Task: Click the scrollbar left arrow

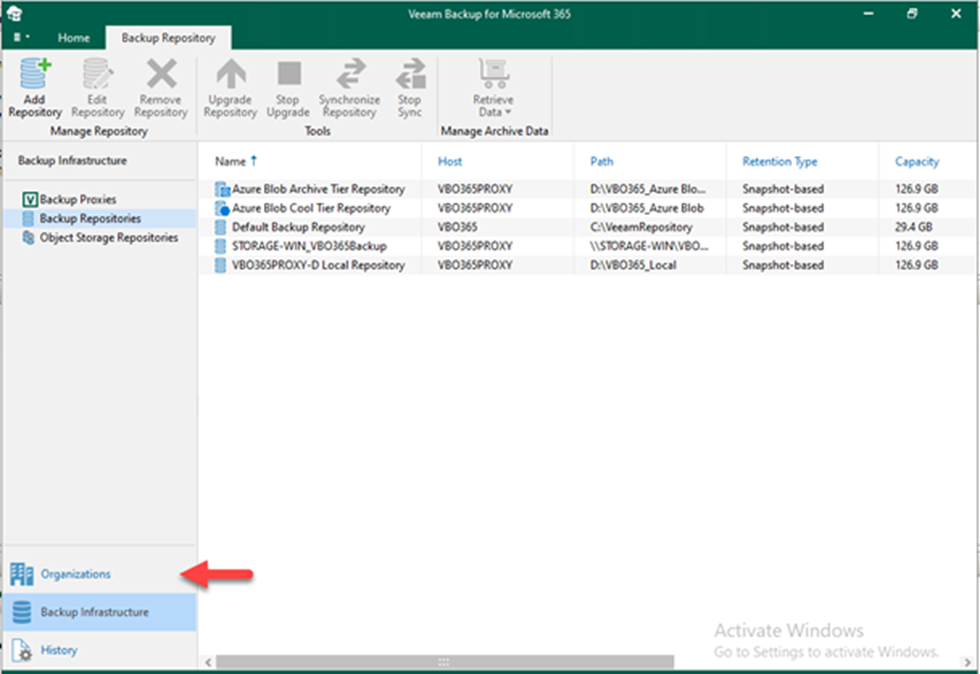Action: (208, 662)
